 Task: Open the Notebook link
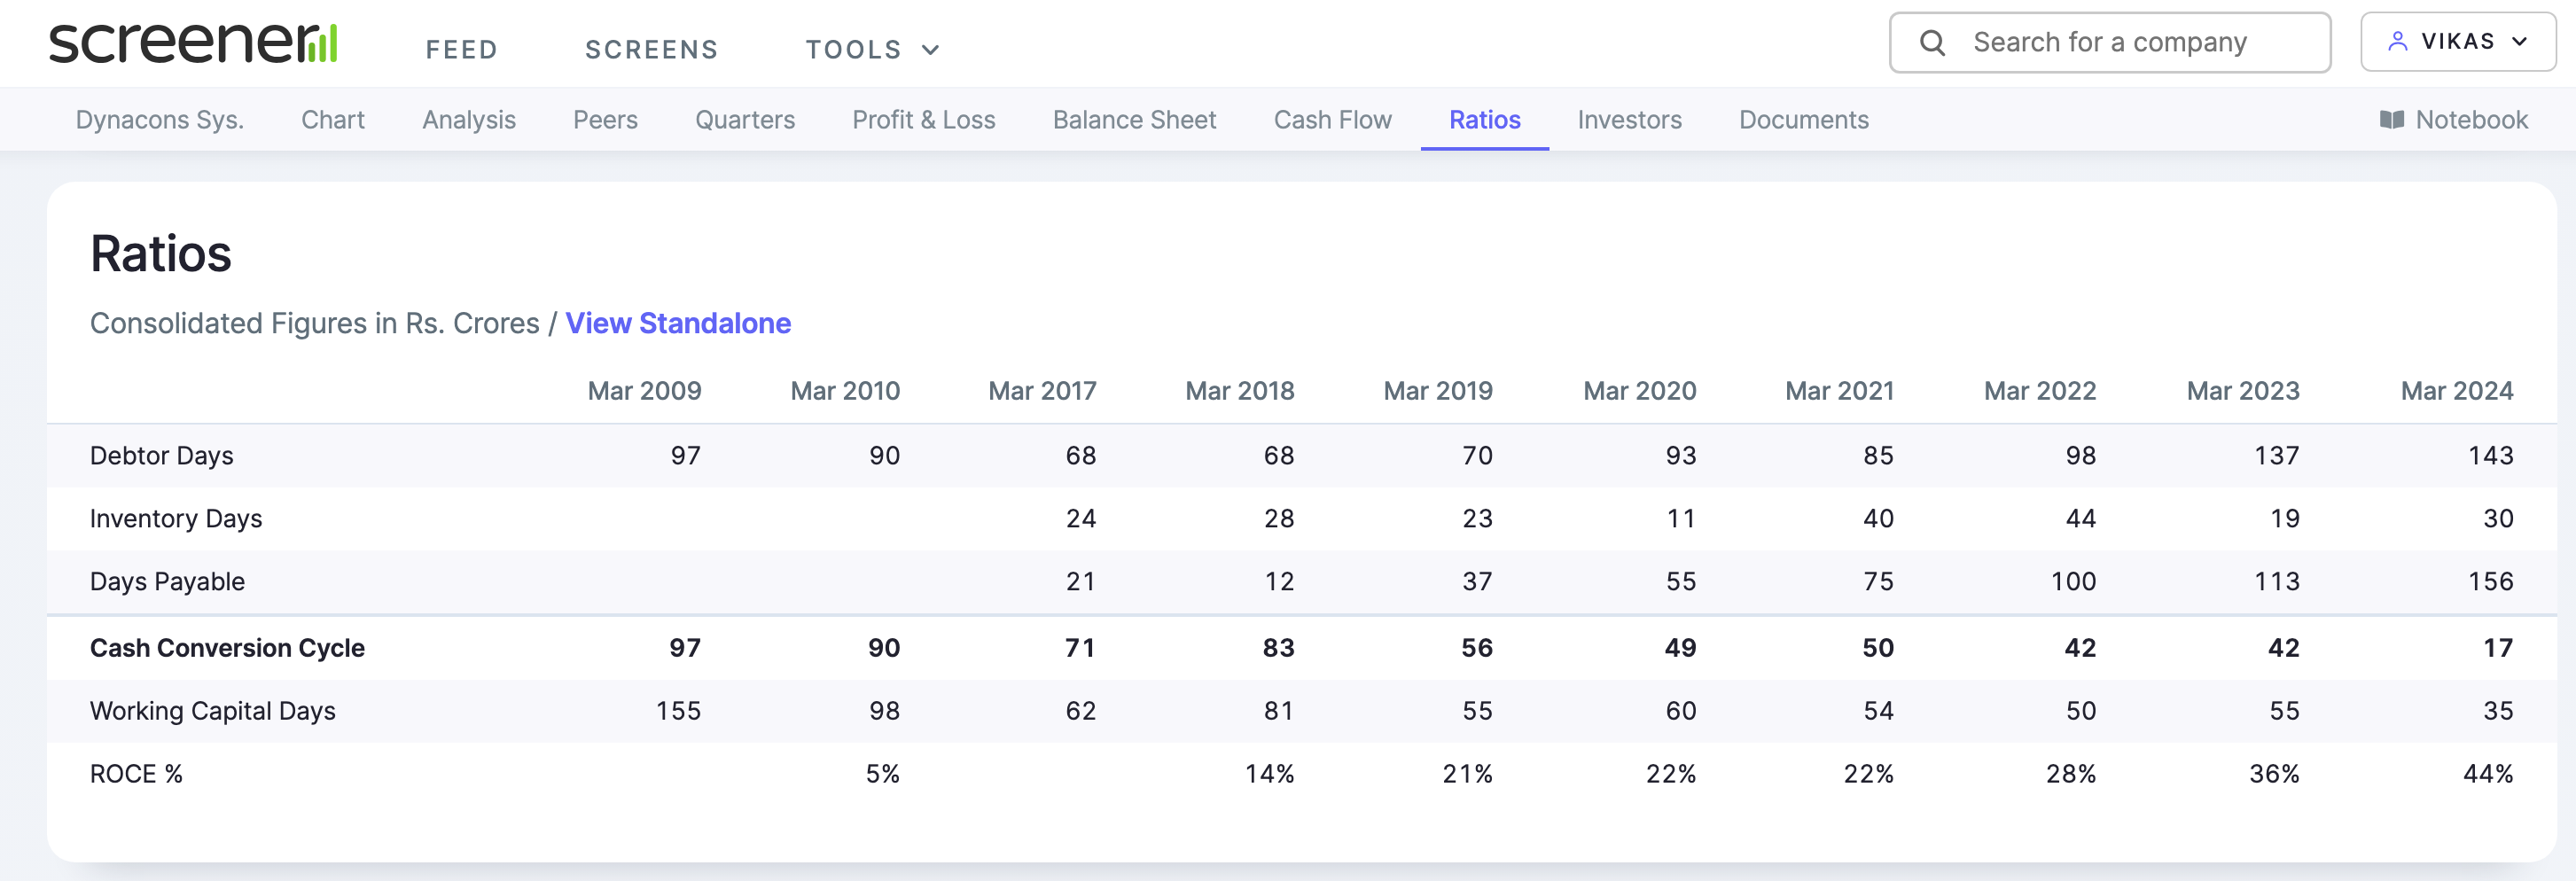click(x=2470, y=120)
